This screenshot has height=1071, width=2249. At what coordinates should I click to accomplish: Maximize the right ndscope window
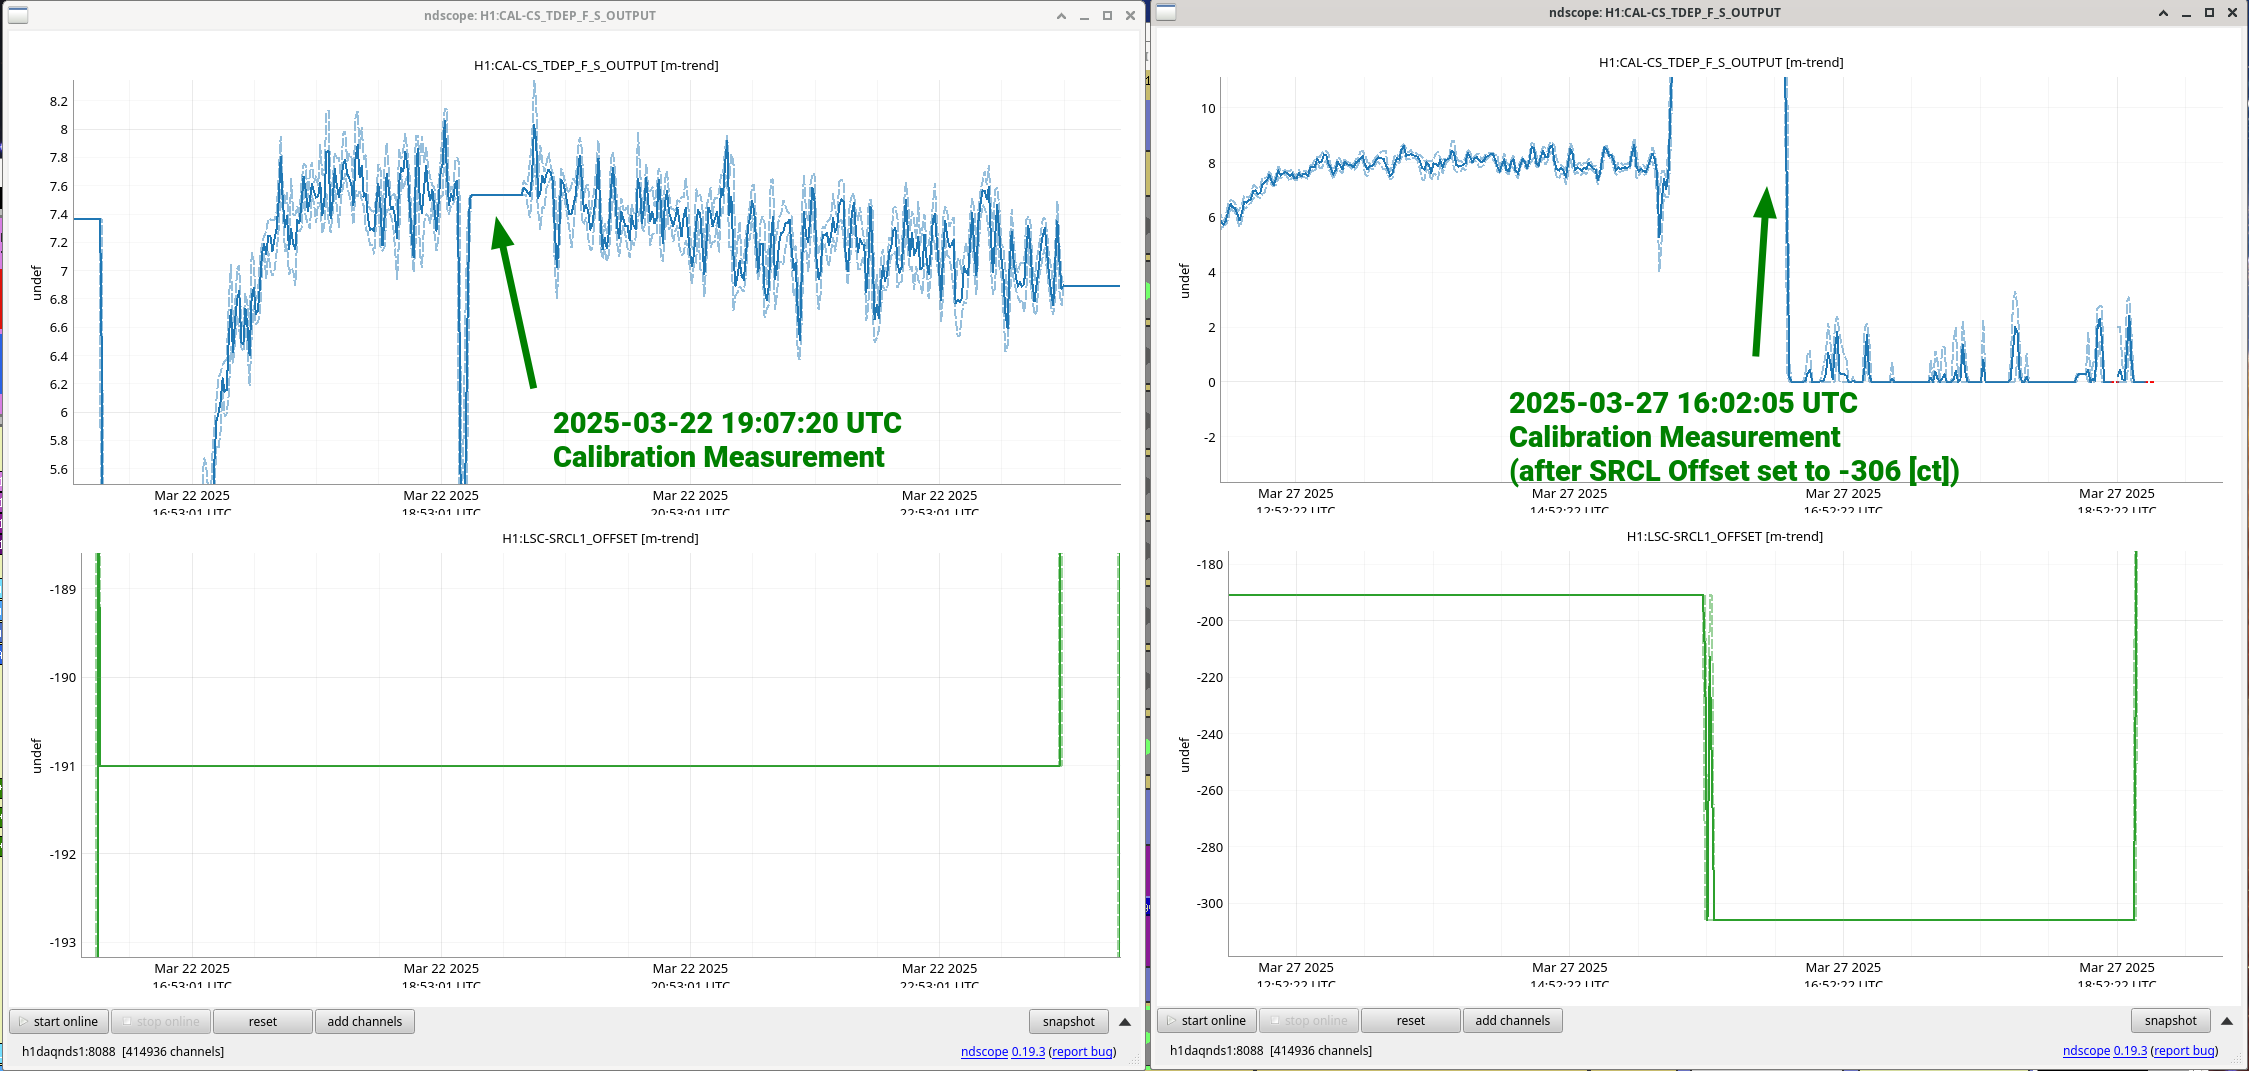(2209, 13)
